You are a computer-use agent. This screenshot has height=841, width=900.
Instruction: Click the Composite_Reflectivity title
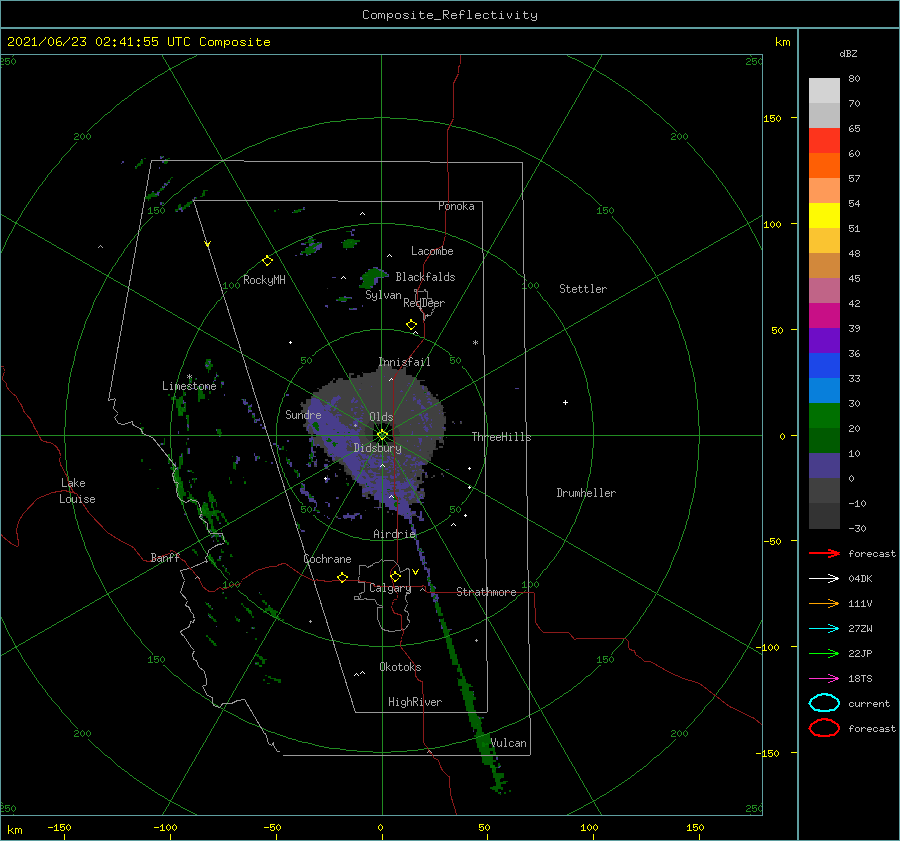point(449,15)
